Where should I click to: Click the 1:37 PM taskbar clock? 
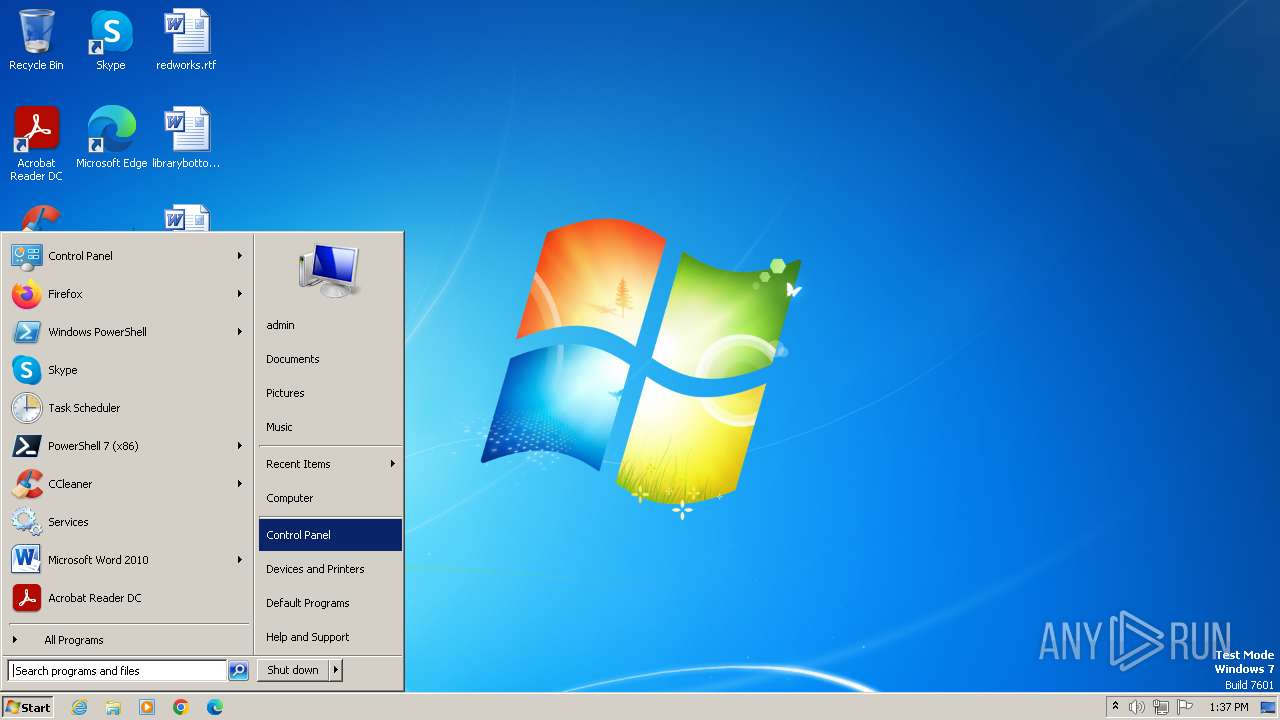(x=1228, y=707)
